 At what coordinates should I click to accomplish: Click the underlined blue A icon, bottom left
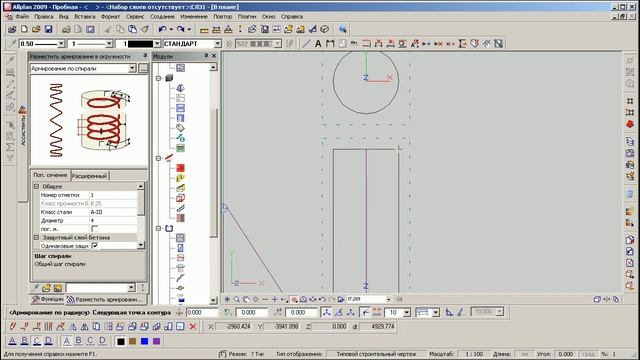pyautogui.click(x=13, y=341)
